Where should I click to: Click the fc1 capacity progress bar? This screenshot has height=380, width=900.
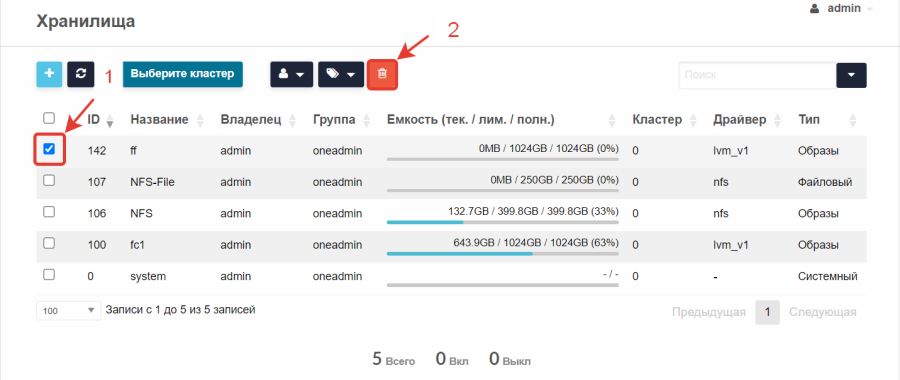tap(503, 253)
